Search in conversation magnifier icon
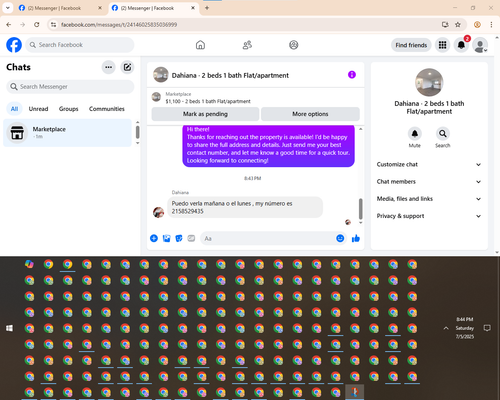 click(x=443, y=134)
